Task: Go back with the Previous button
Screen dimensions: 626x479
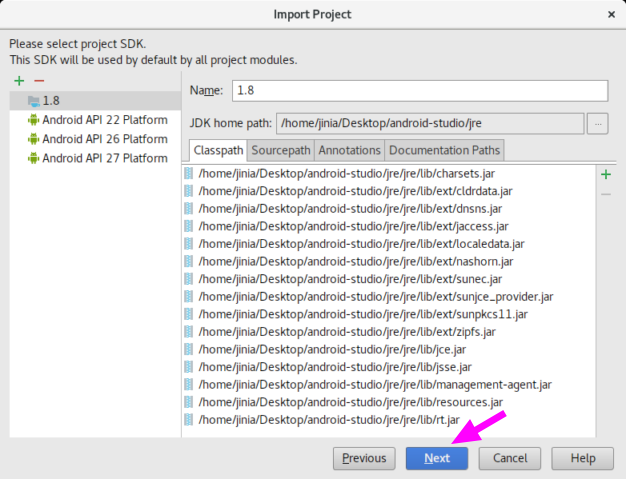Action: coord(364,458)
